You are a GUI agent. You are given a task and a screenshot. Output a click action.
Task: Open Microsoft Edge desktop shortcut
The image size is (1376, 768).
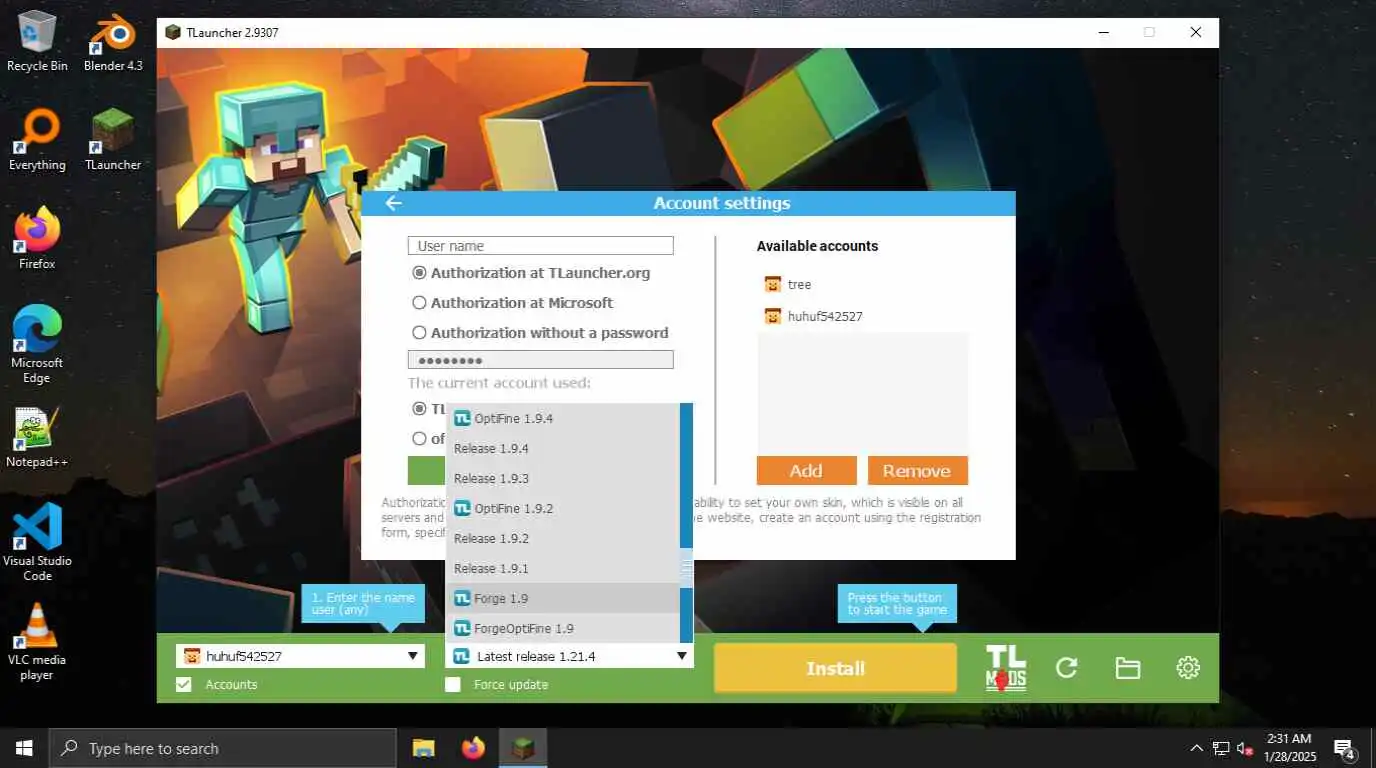point(38,345)
